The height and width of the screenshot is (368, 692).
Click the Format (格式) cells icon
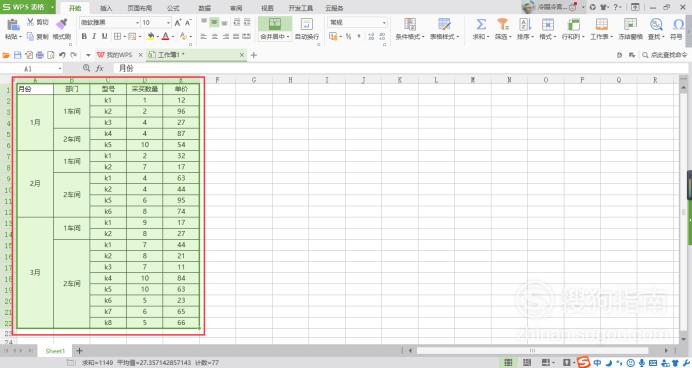(x=548, y=24)
